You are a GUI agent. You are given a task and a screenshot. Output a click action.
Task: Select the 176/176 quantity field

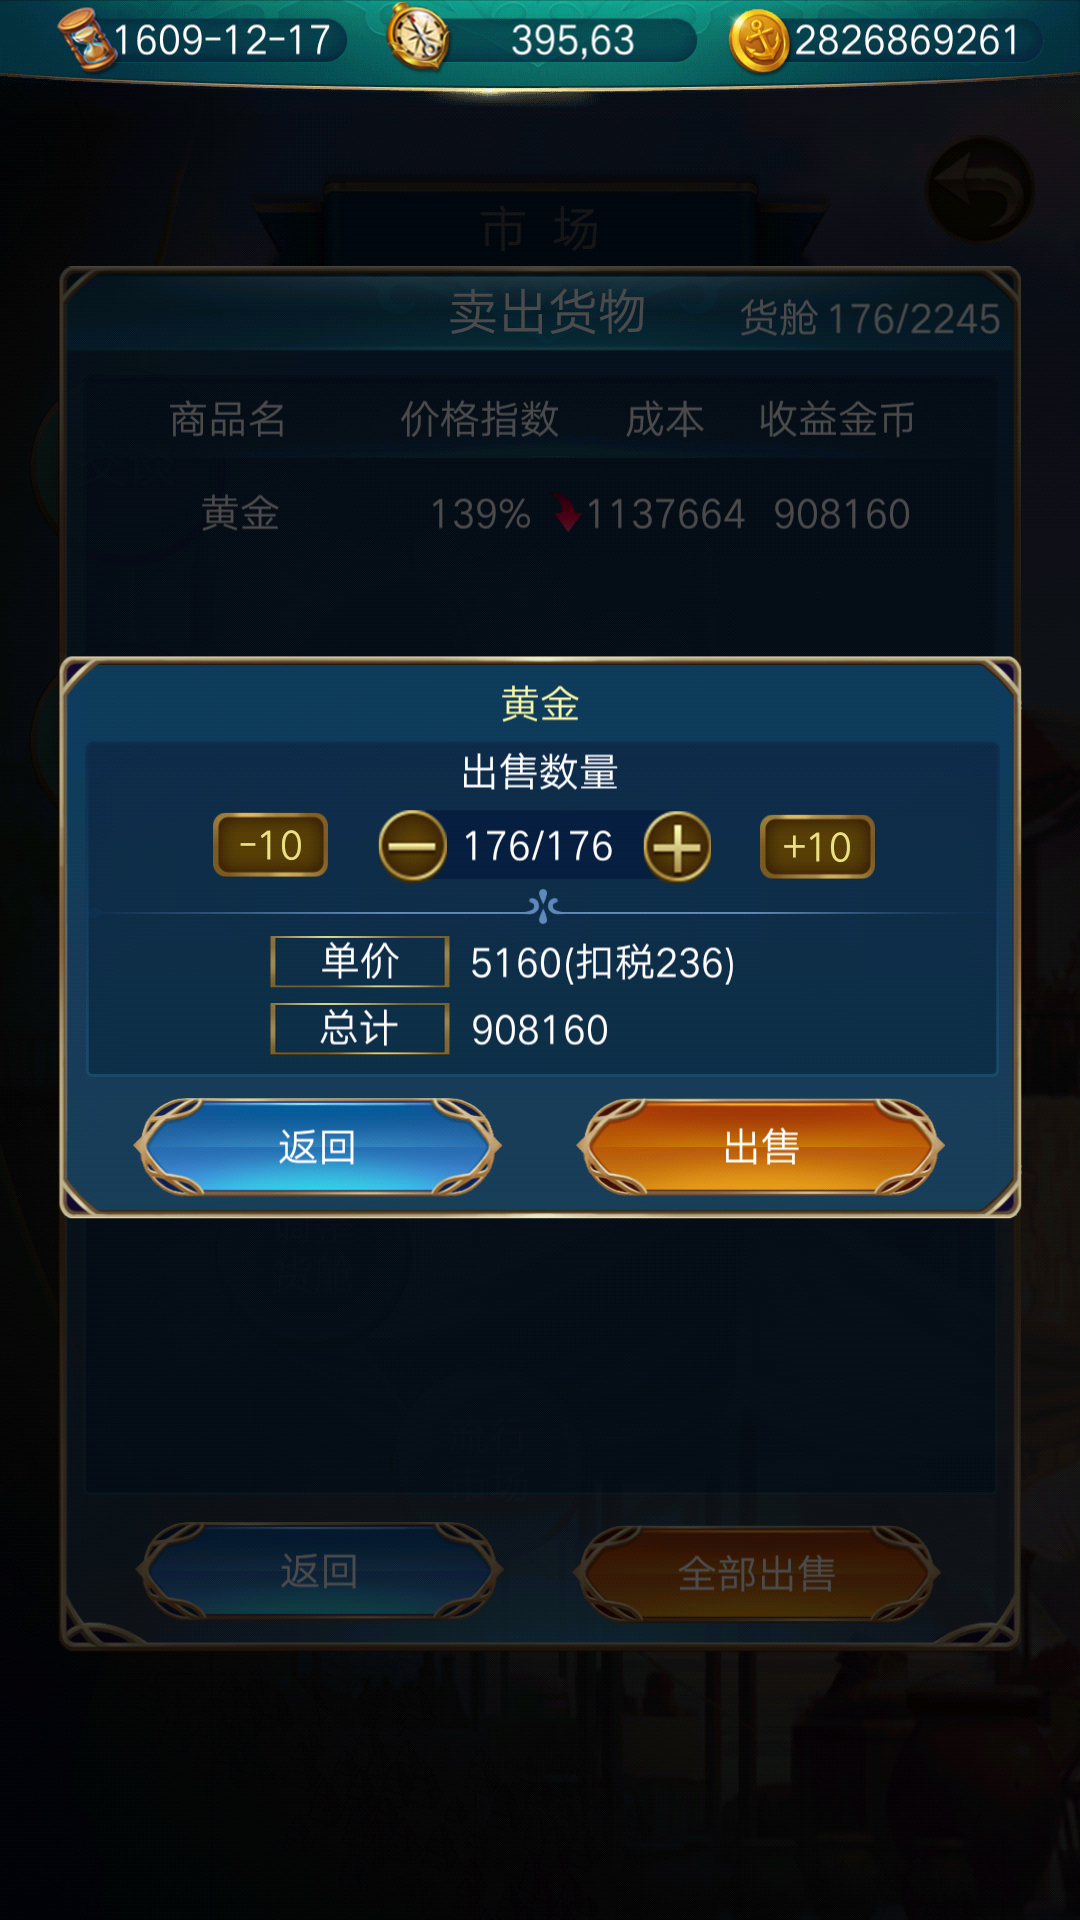(x=538, y=846)
